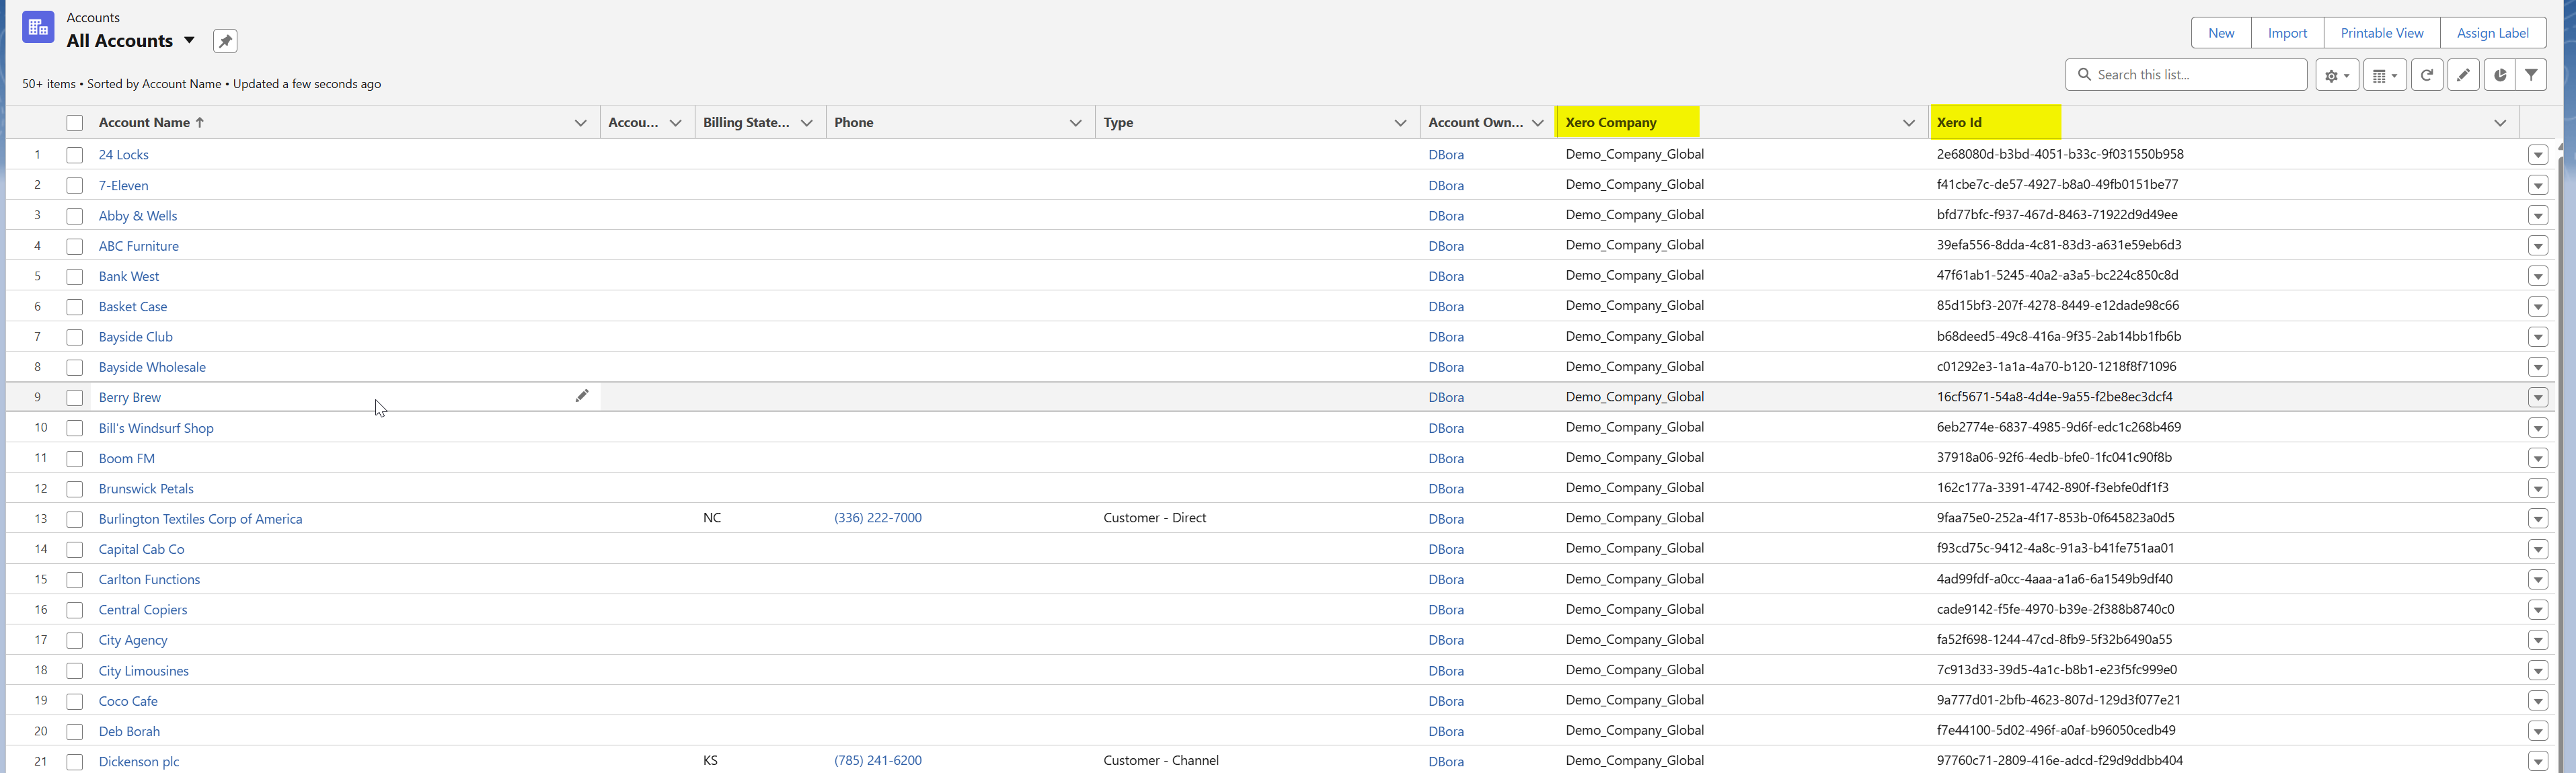Open row actions for Bank West
This screenshot has height=773, width=2576.
[2538, 276]
